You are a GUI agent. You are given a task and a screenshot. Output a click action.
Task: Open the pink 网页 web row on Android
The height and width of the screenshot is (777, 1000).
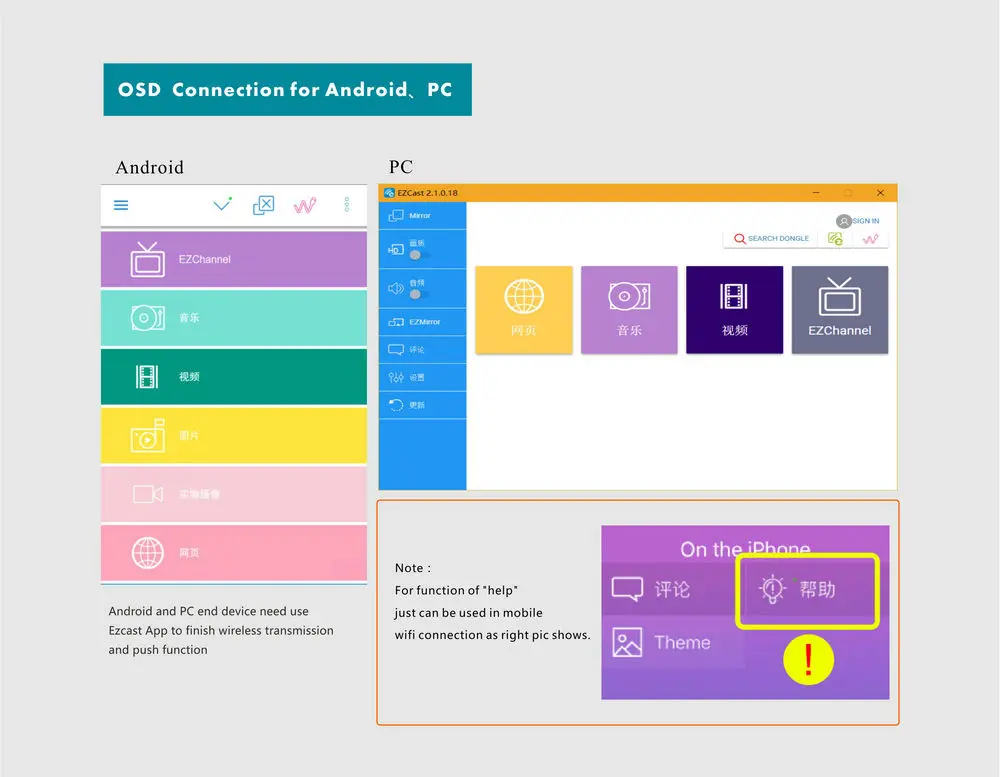click(x=234, y=552)
